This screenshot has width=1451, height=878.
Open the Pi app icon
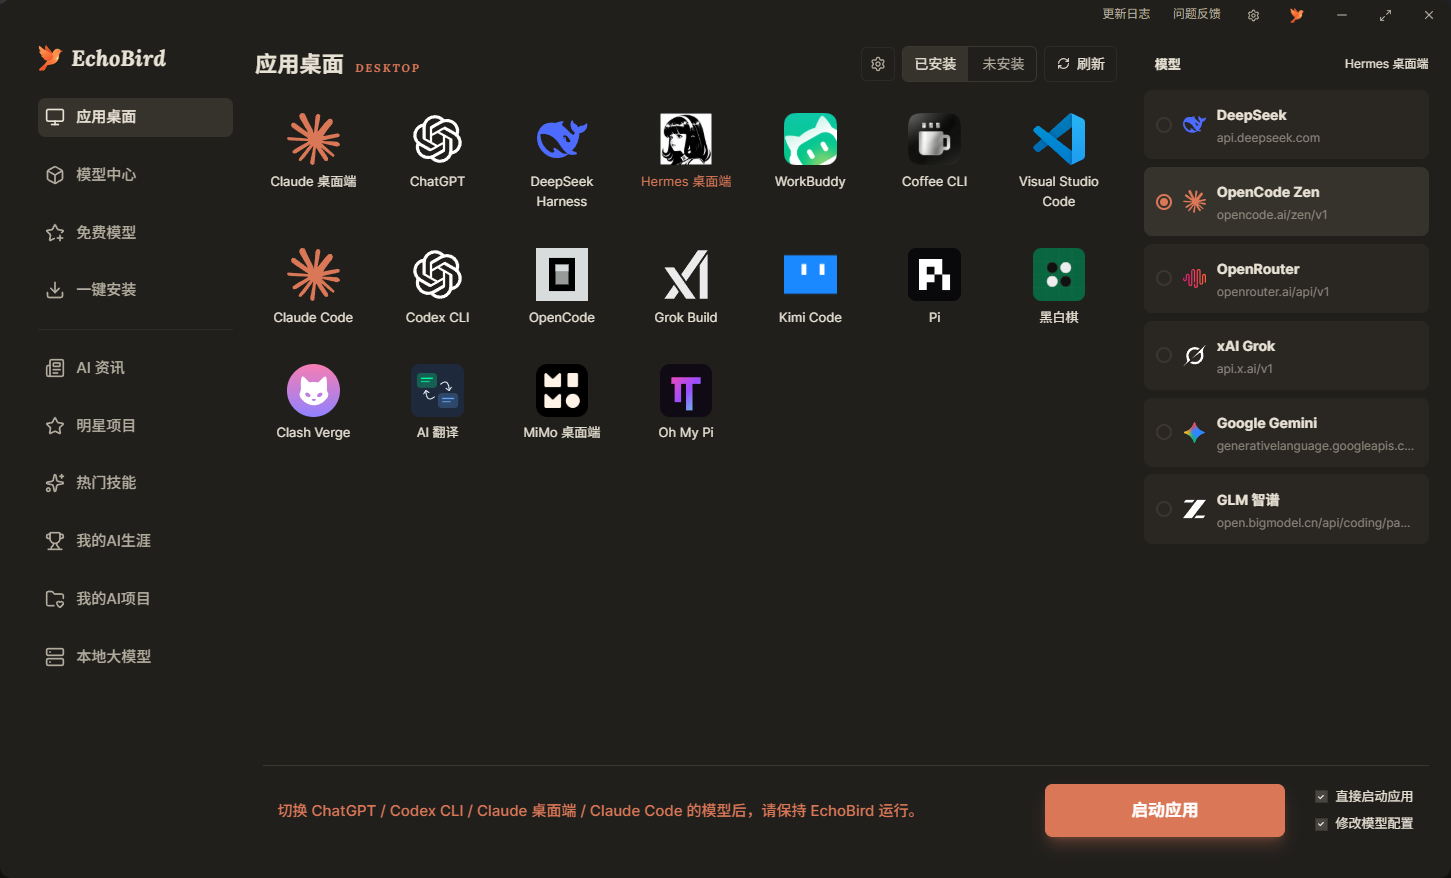(x=934, y=274)
